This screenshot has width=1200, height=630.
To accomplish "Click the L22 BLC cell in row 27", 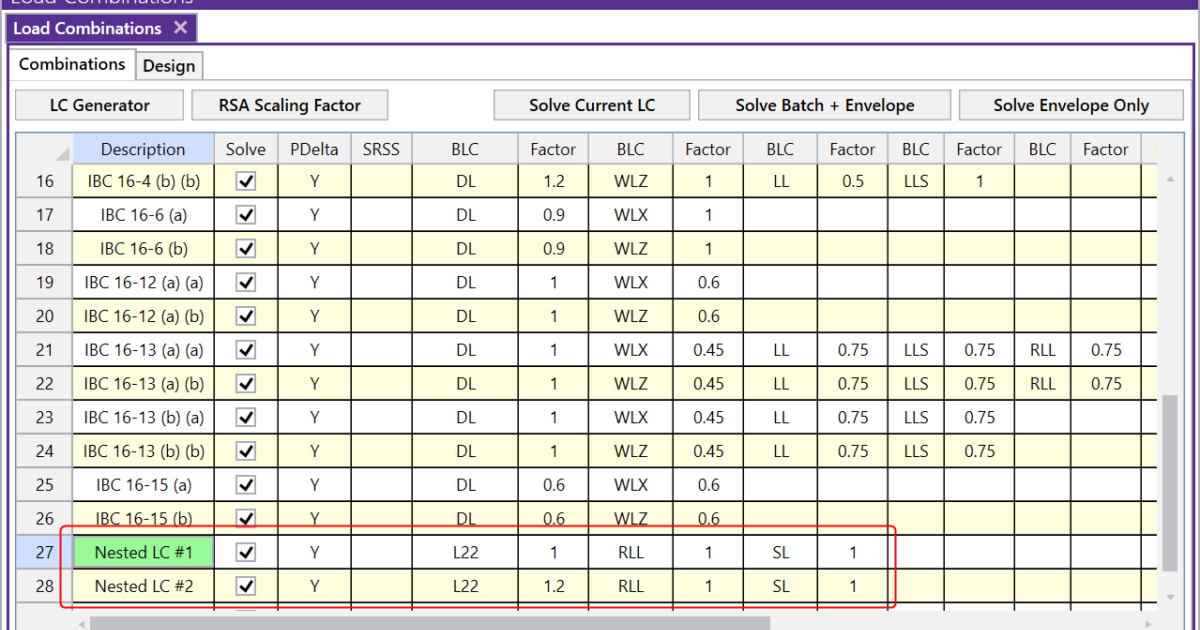I will pyautogui.click(x=464, y=552).
